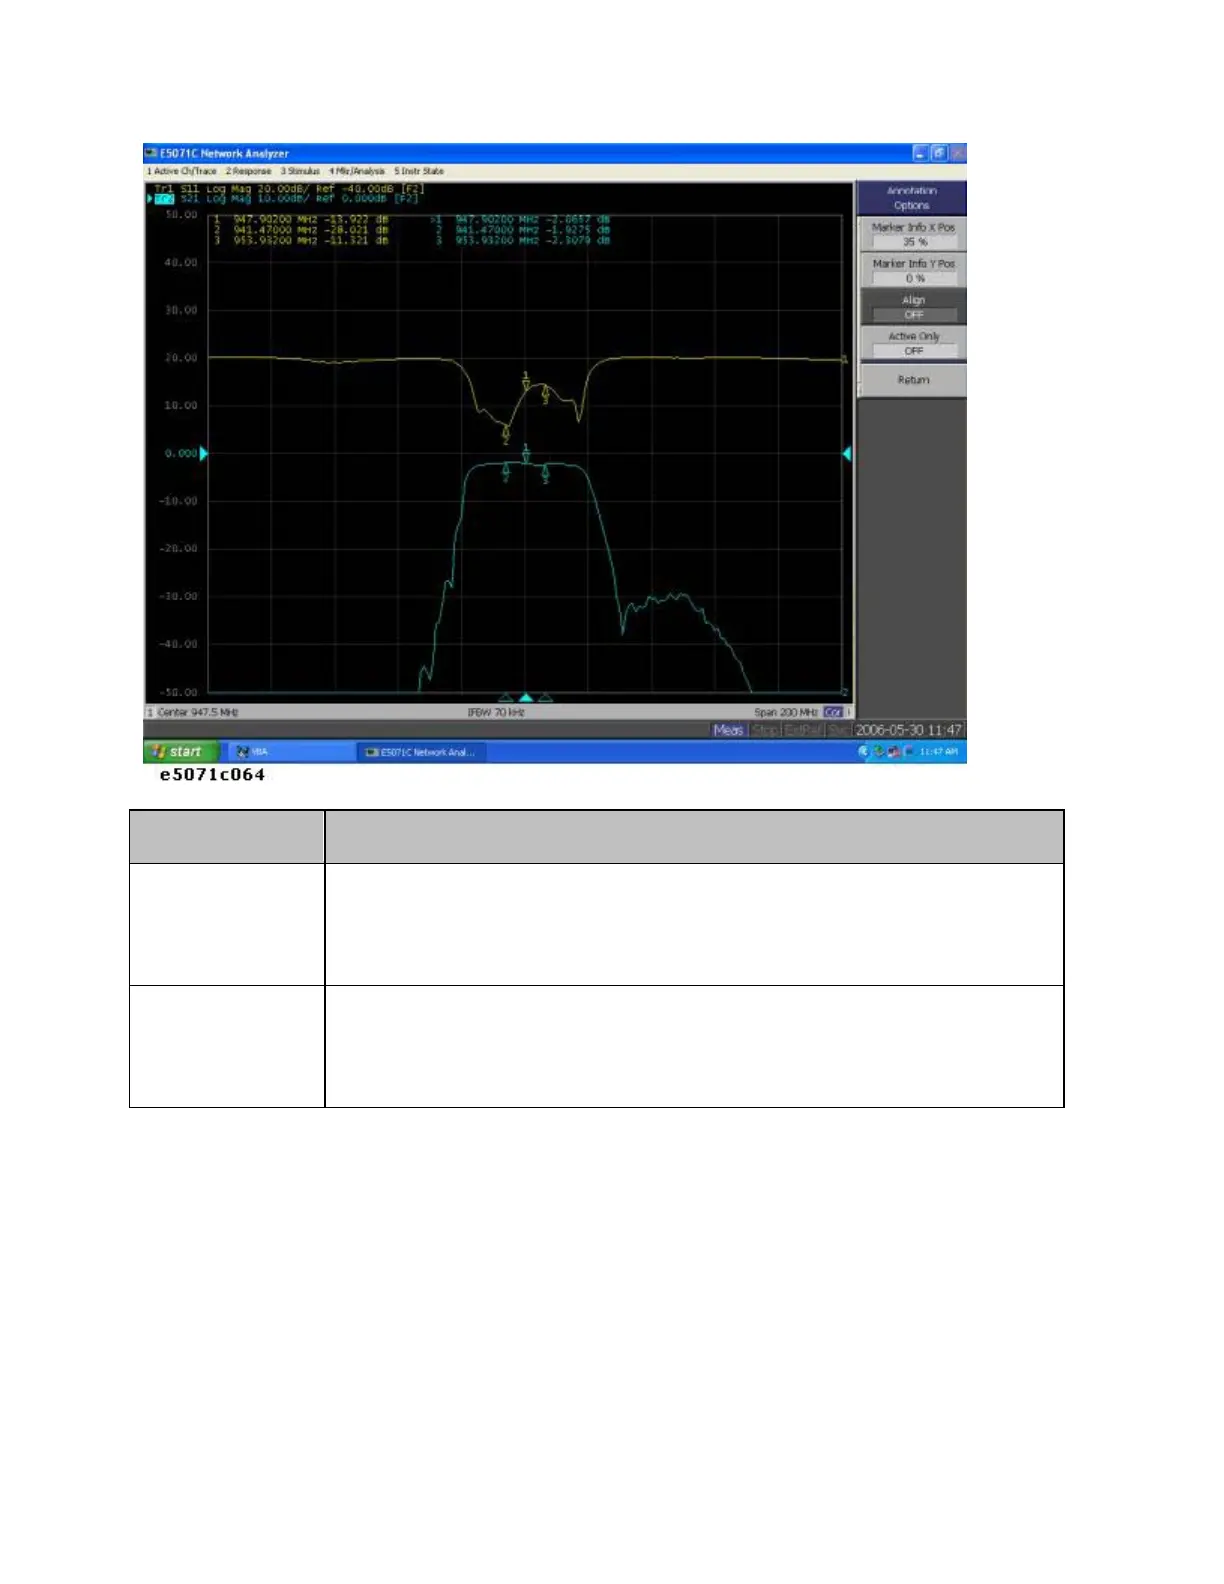Open the 4 Mkr/Analysis menu
The image size is (1224, 1584).
[x=357, y=171]
